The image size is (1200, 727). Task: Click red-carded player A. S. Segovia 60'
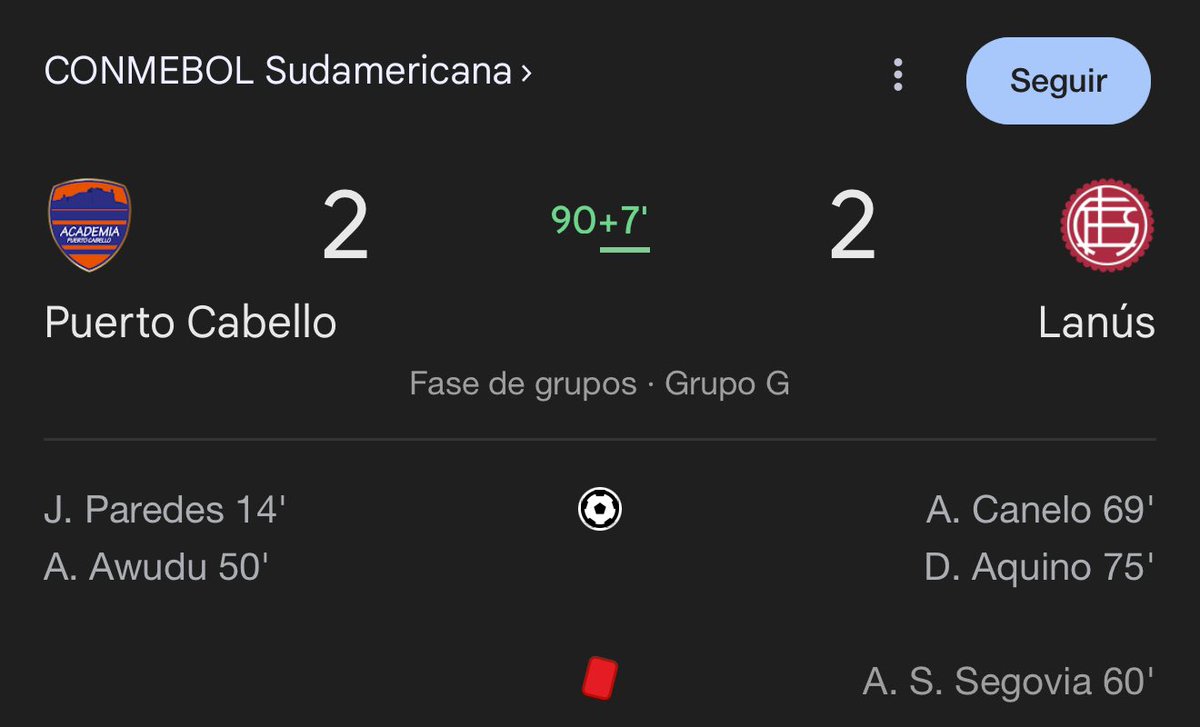[1008, 682]
